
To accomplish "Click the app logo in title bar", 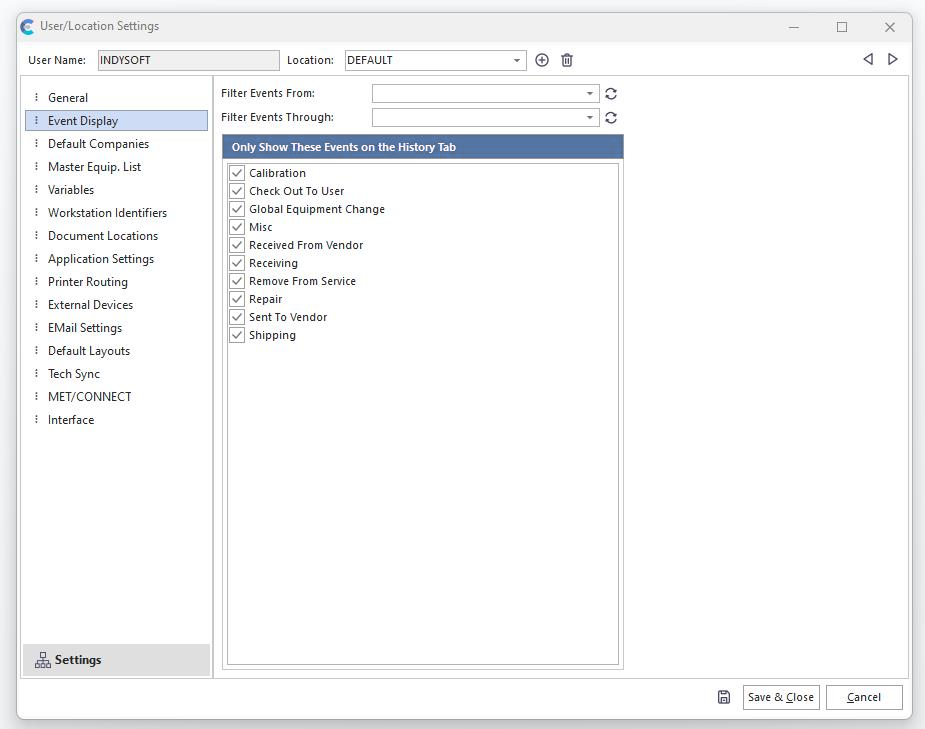I will [x=27, y=27].
